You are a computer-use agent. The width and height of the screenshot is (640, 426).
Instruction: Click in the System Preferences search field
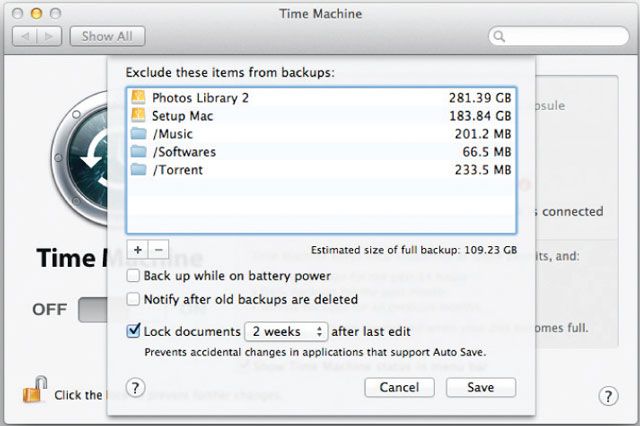[559, 36]
